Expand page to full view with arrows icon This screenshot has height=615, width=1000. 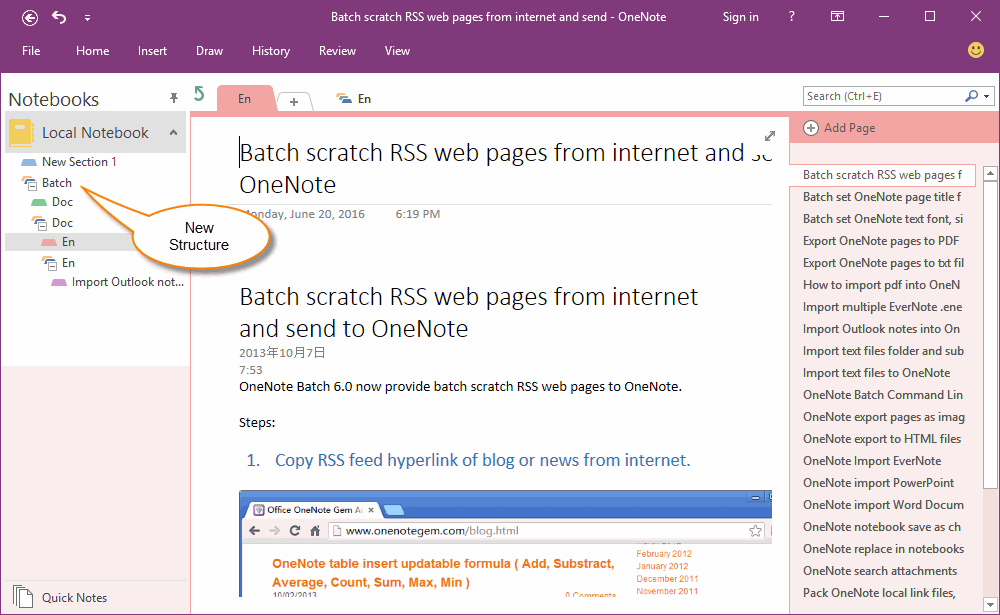(x=770, y=136)
